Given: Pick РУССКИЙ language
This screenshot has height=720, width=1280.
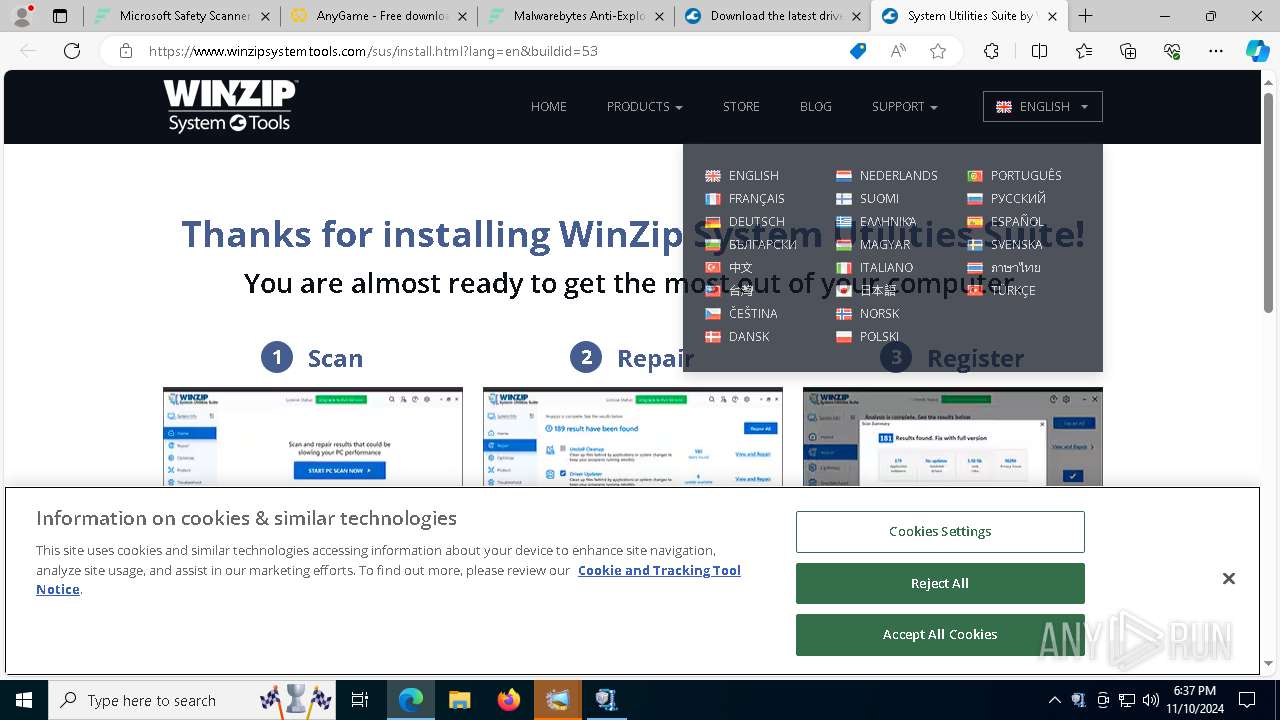Looking at the screenshot, I should point(1006,199).
